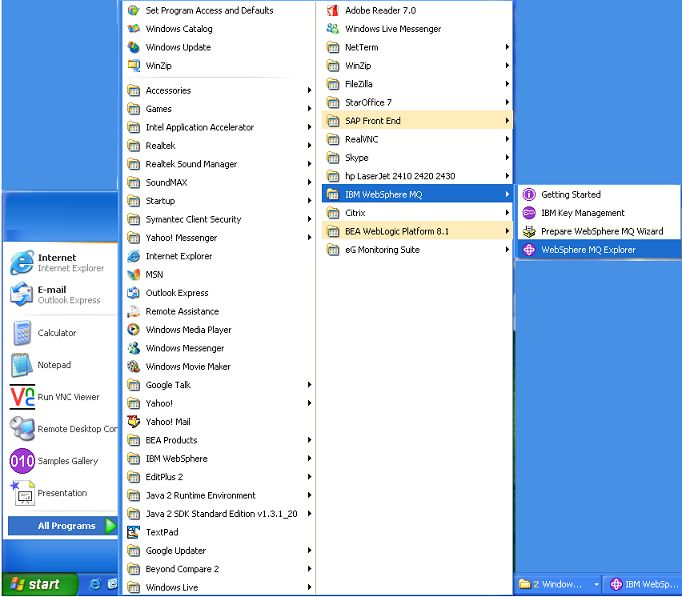Click the IBM Key Management icon
The height and width of the screenshot is (597, 682).
point(529,213)
